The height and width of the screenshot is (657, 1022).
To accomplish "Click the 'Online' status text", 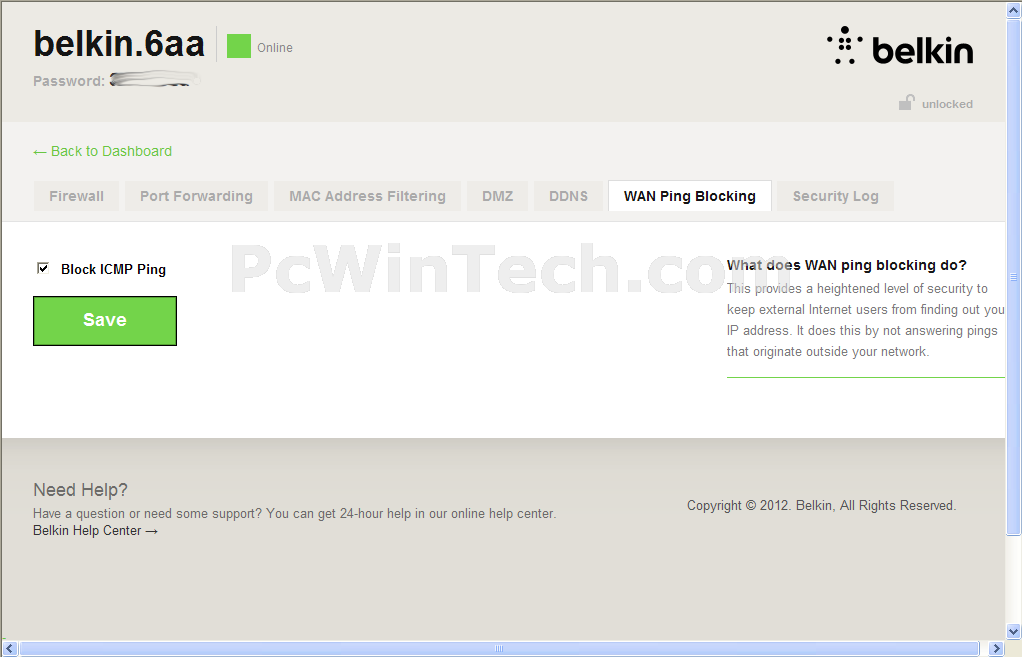I will pos(275,48).
